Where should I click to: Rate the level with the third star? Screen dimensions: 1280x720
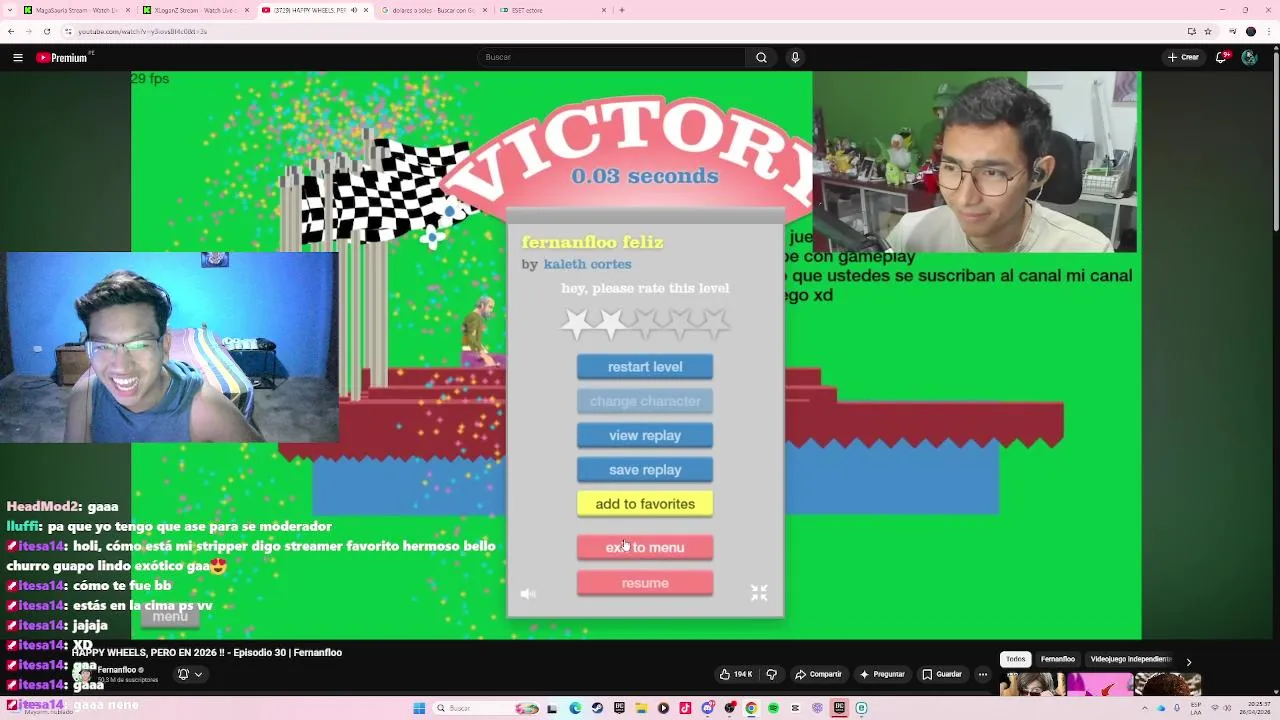click(645, 323)
